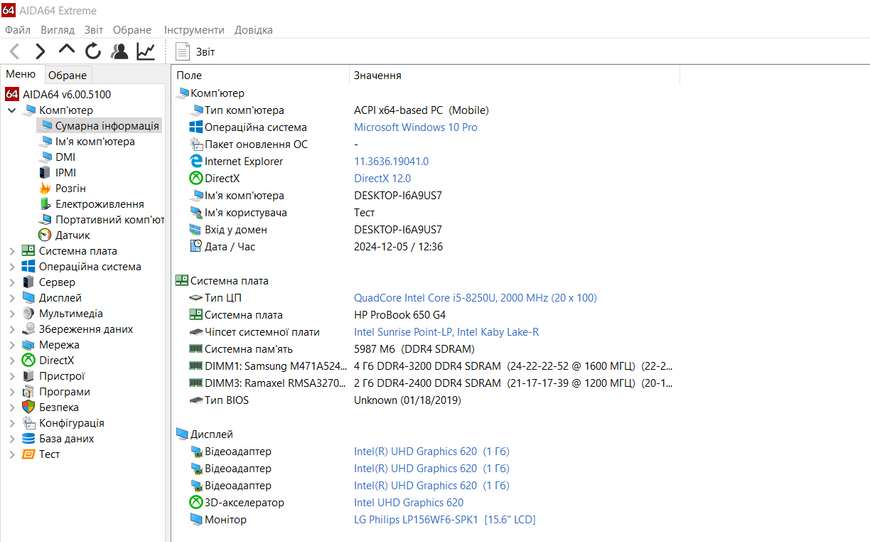Click the Розгін flame icon
Image resolution: width=870 pixels, height=542 pixels.
click(45, 189)
